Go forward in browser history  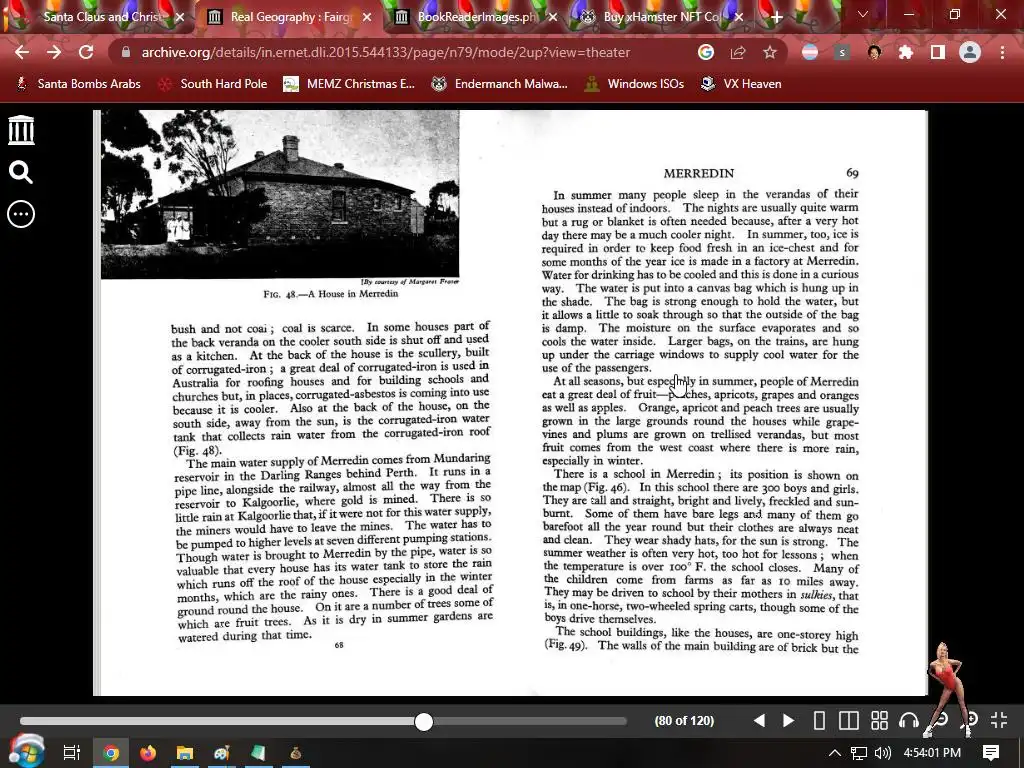pyautogui.click(x=54, y=52)
